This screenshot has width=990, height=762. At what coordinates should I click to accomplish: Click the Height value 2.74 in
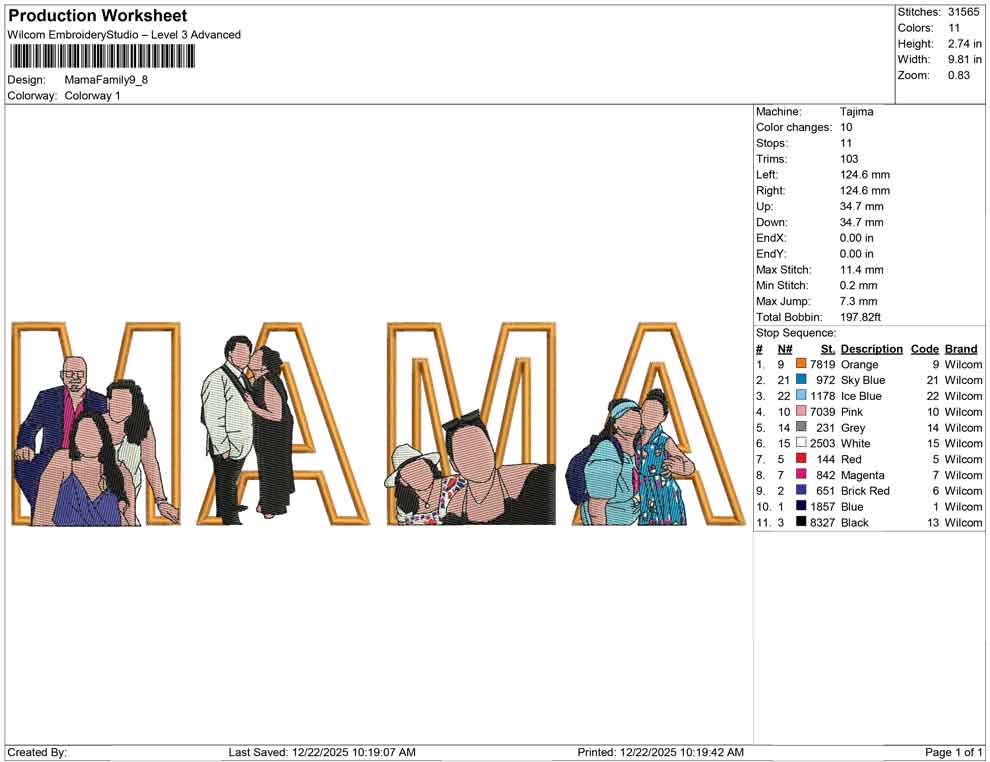pyautogui.click(x=964, y=44)
